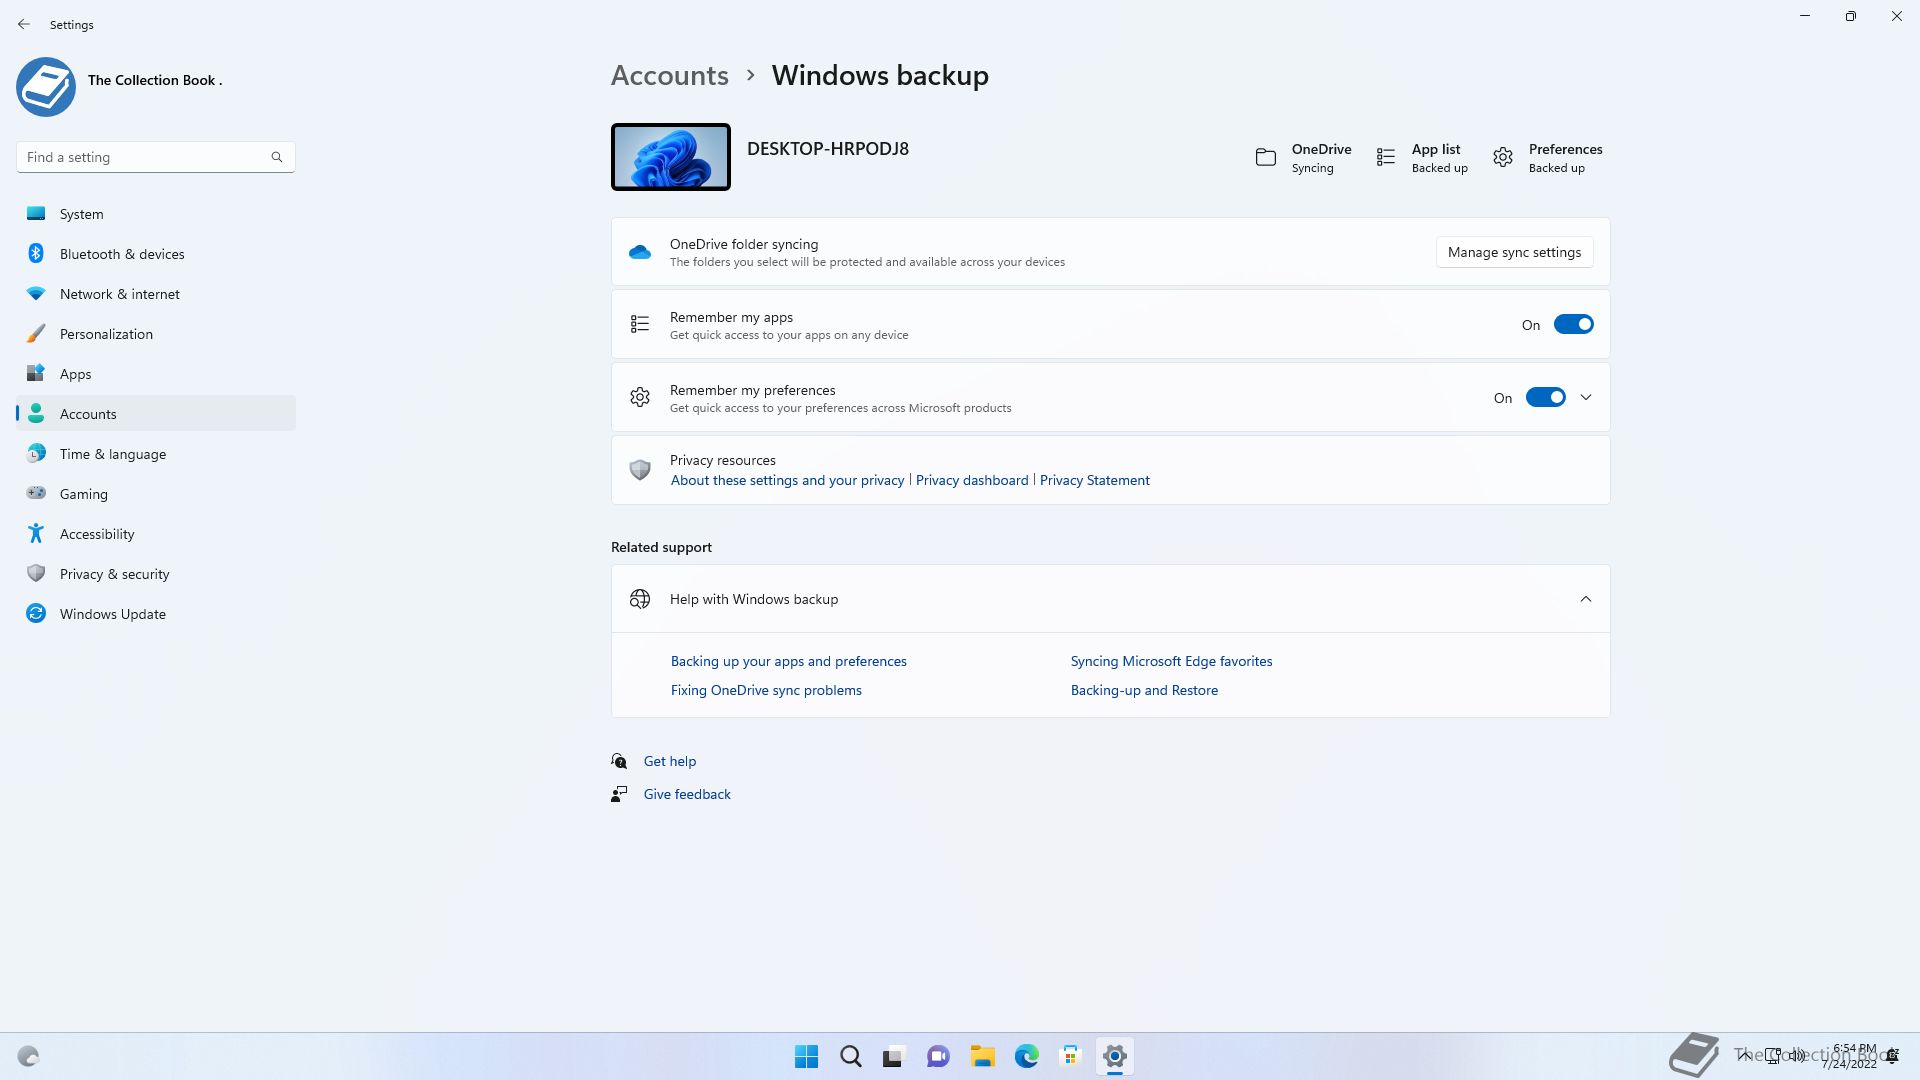1920x1080 pixels.
Task: Open Network & internet category
Action: pos(156,294)
